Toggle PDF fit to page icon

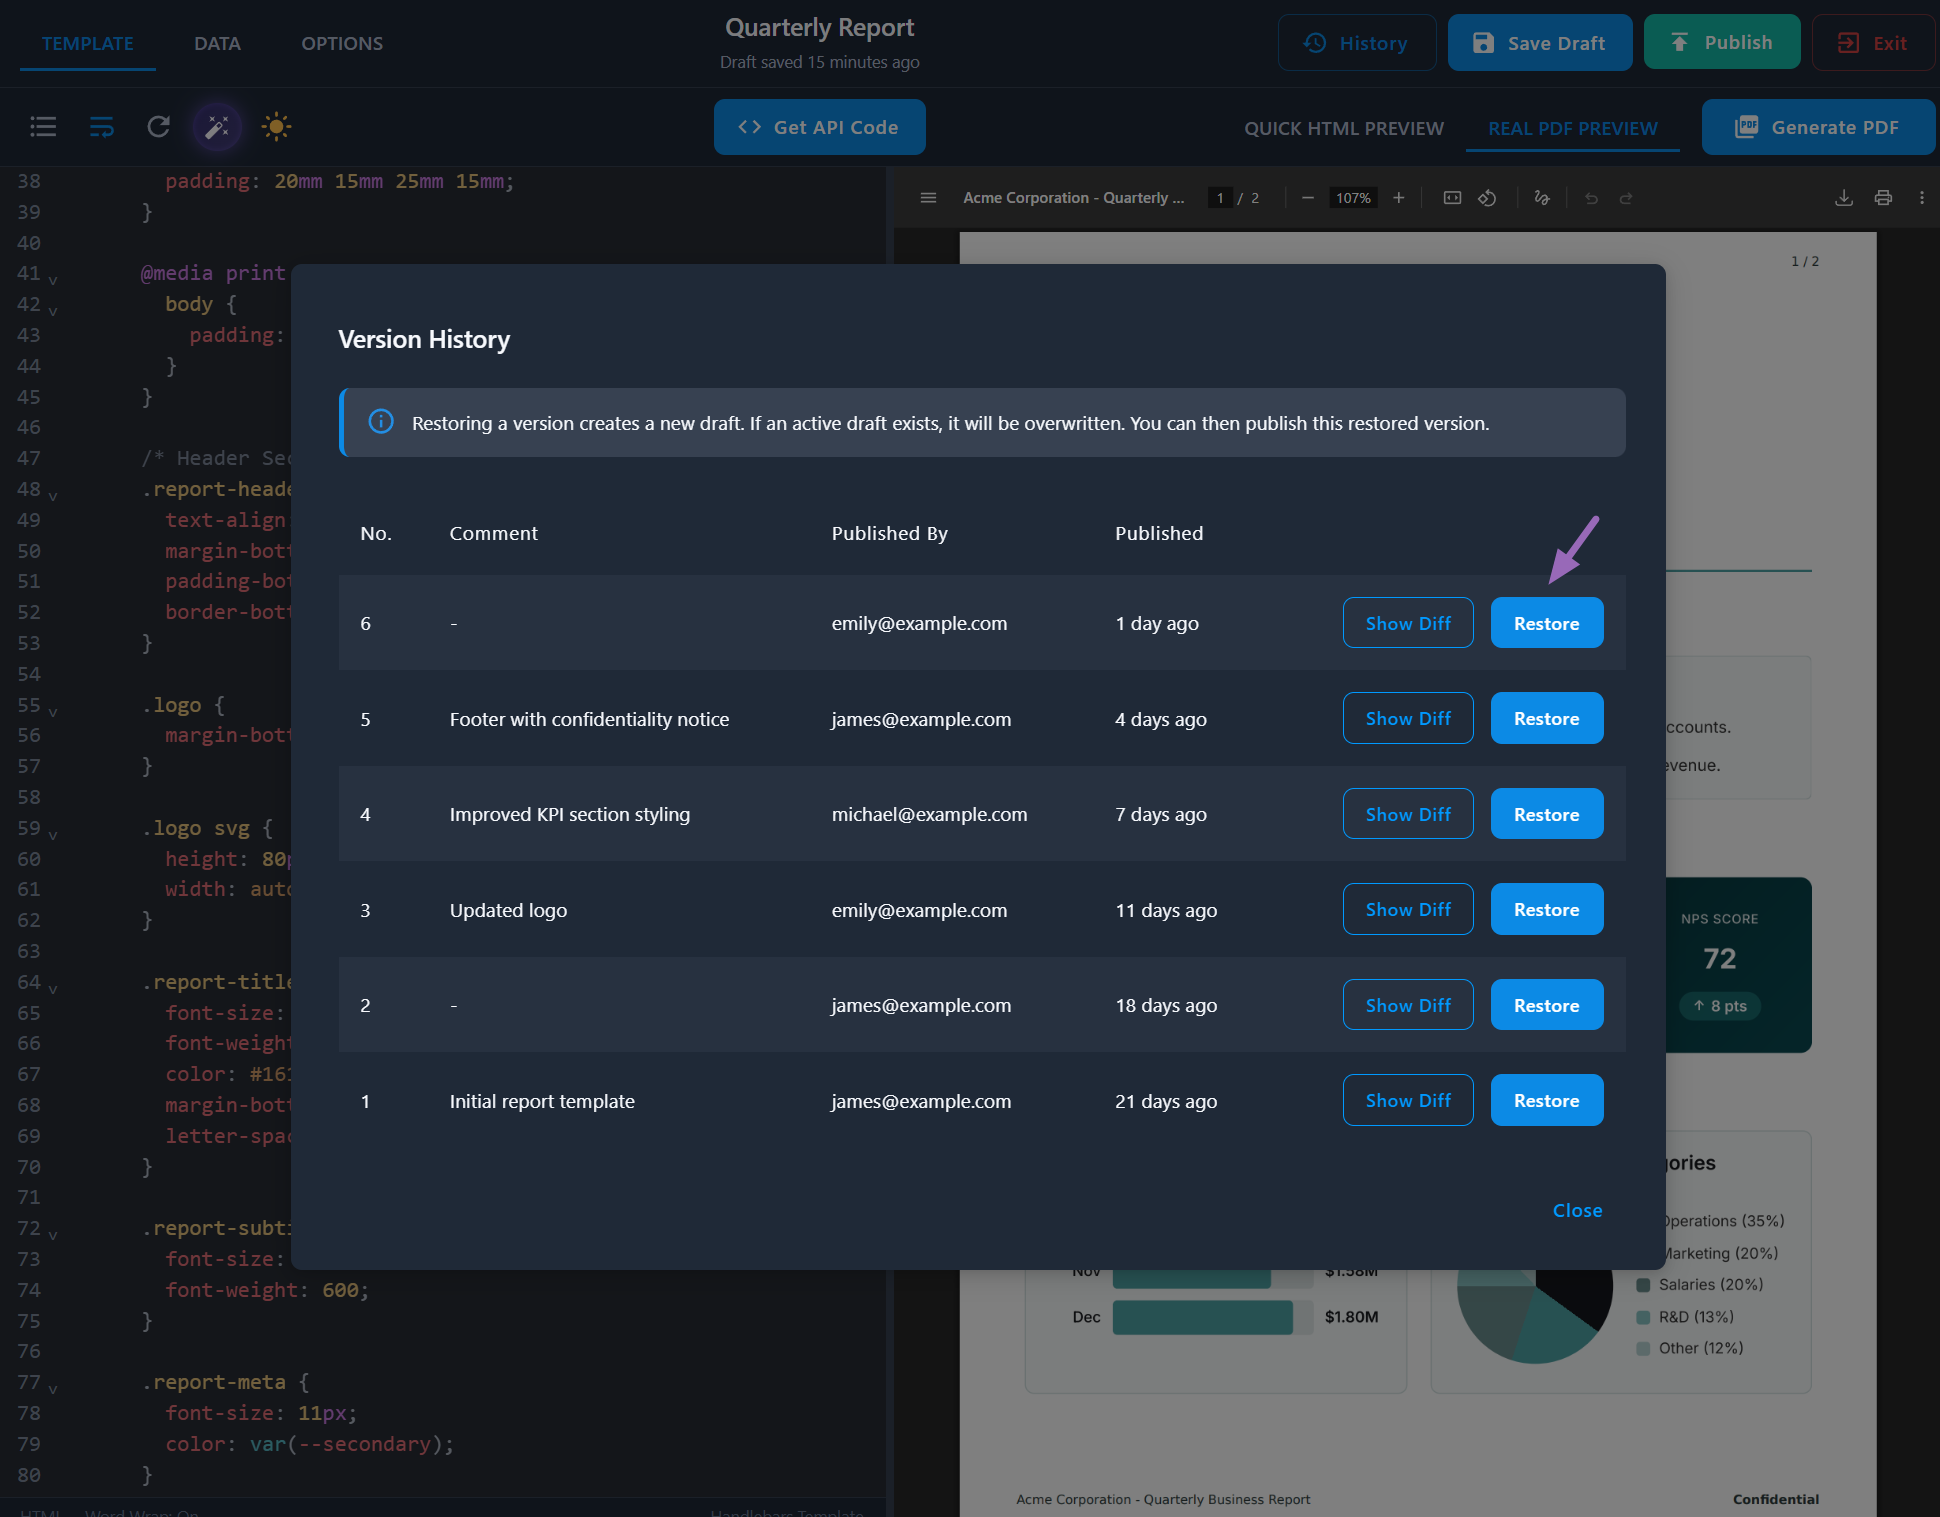pos(1452,198)
